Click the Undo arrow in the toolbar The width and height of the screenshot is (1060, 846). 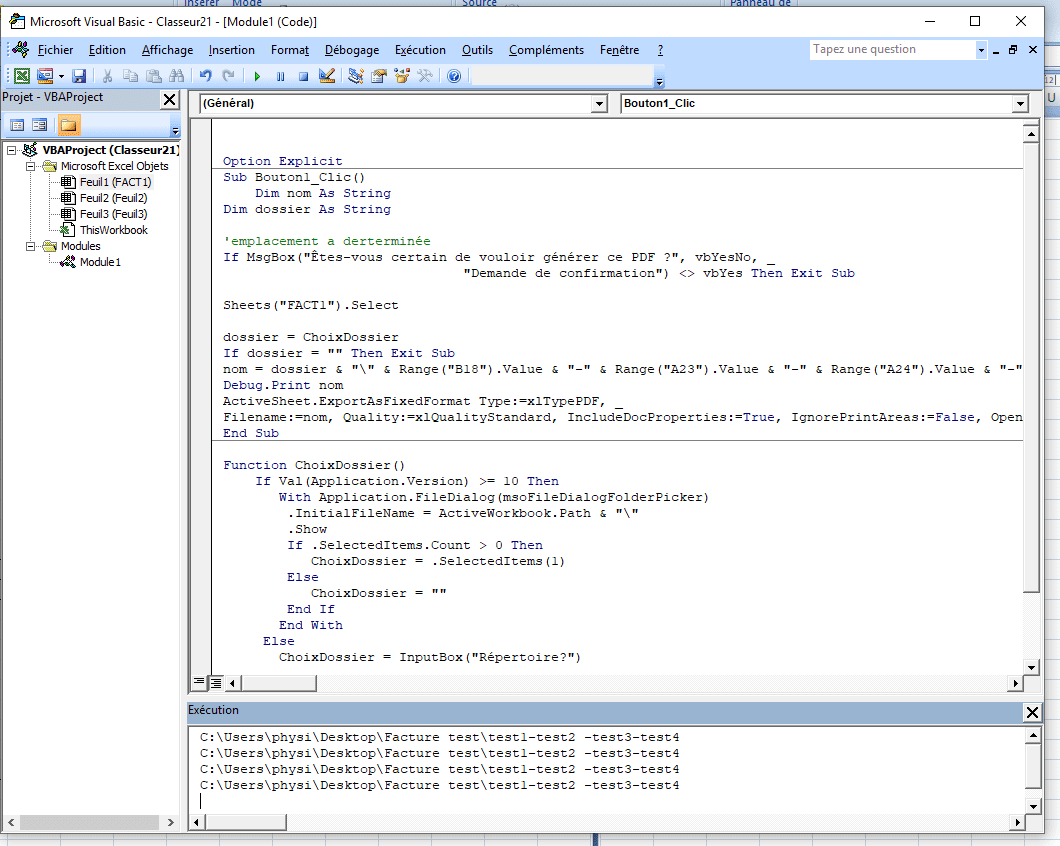tap(205, 76)
